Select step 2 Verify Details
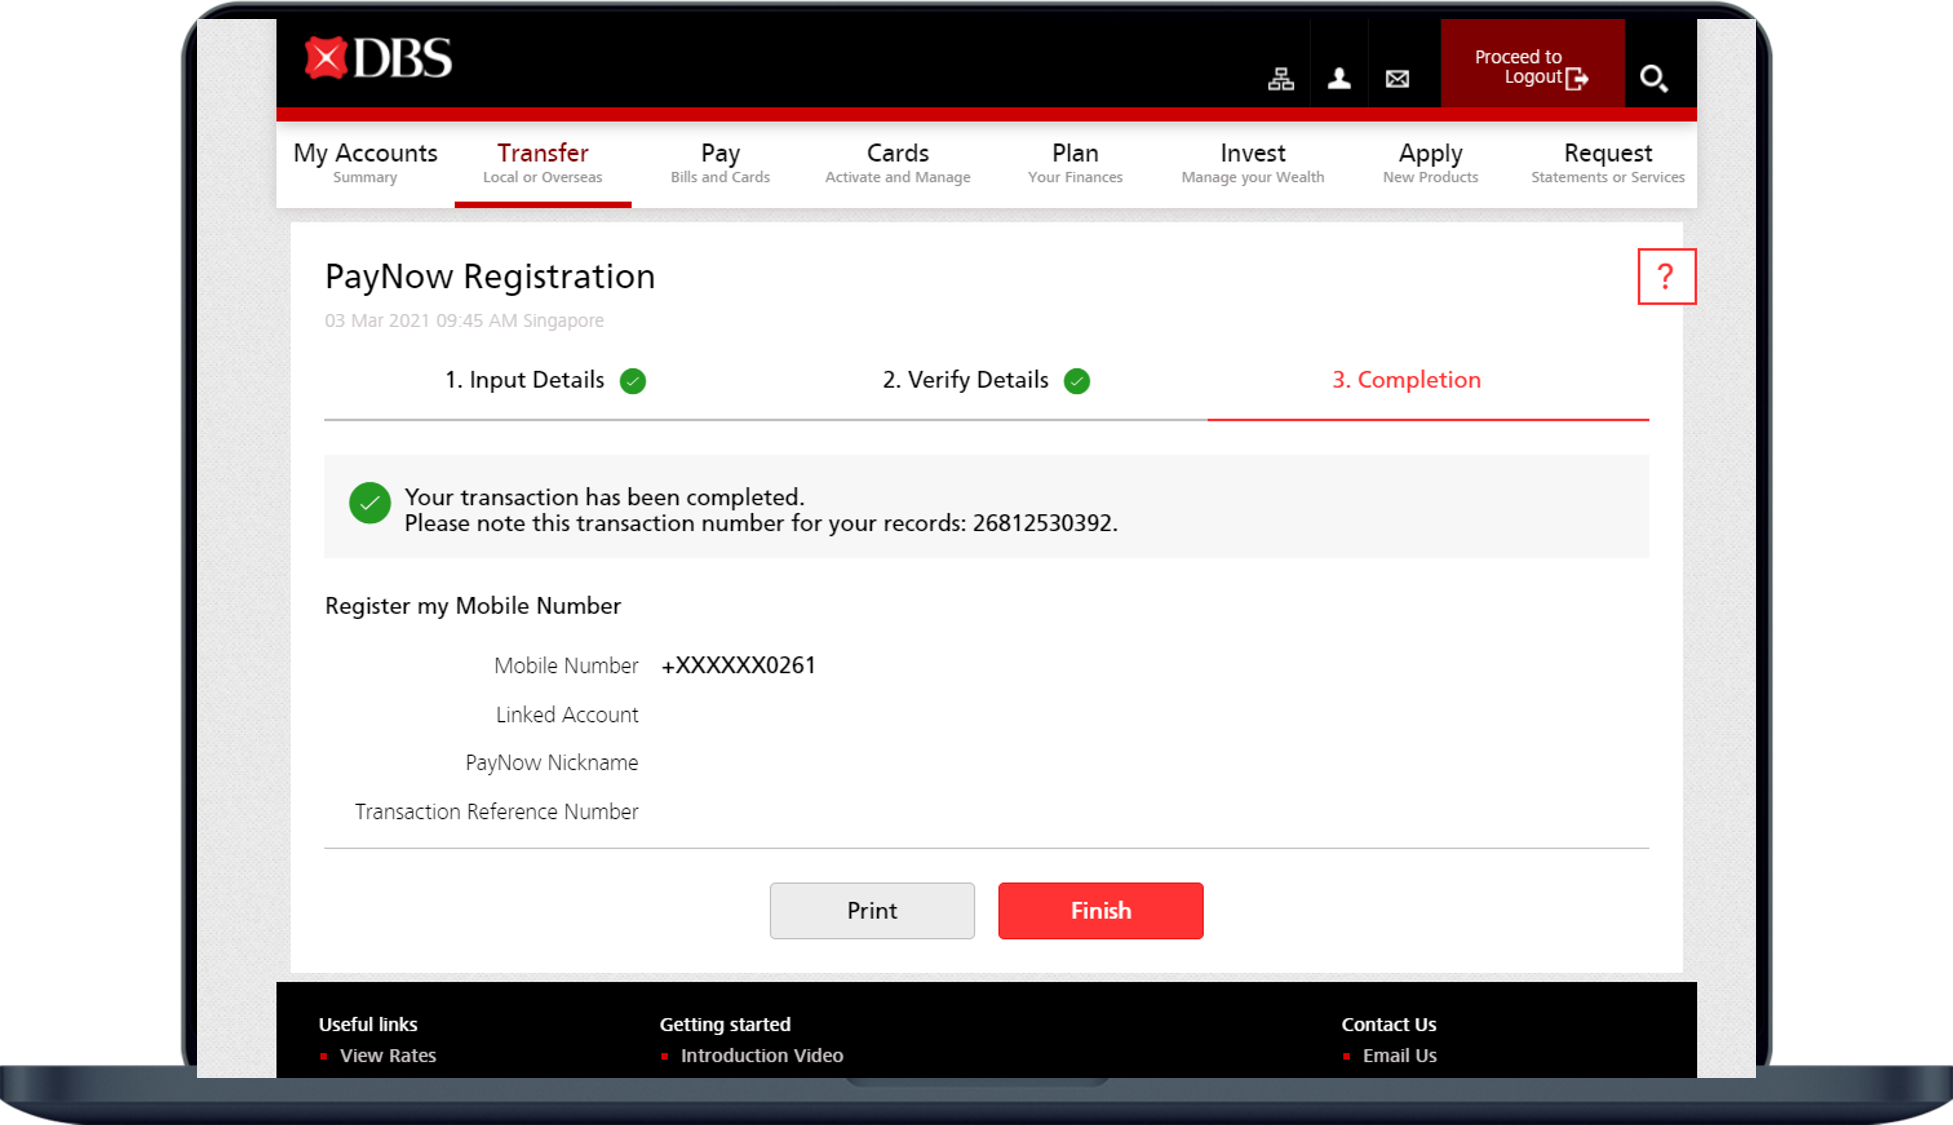1953x1125 pixels. pyautogui.click(x=966, y=380)
